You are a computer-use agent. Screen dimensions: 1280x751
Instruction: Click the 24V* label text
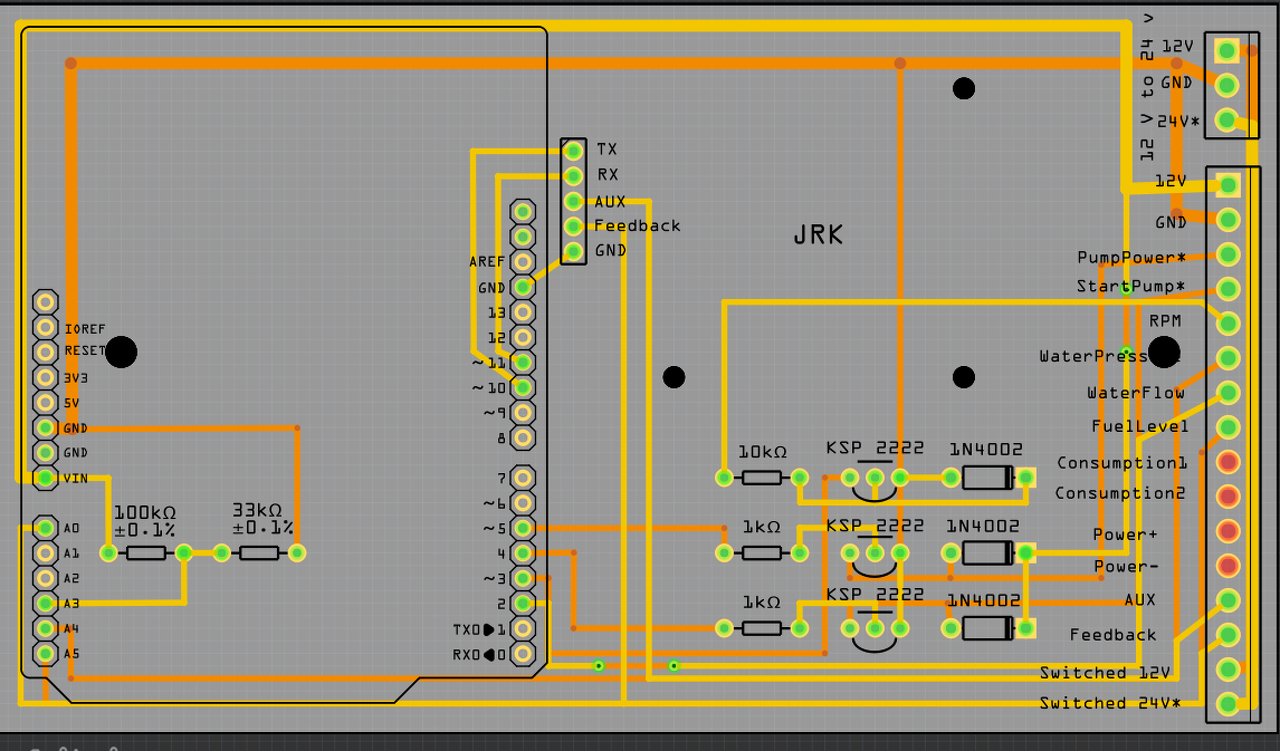(1177, 121)
